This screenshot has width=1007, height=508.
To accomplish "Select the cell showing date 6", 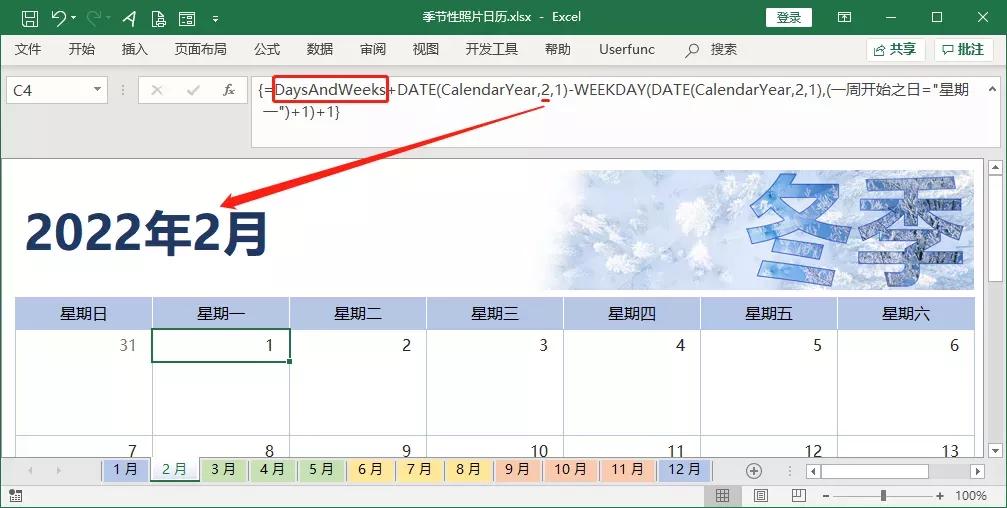I will (x=906, y=346).
